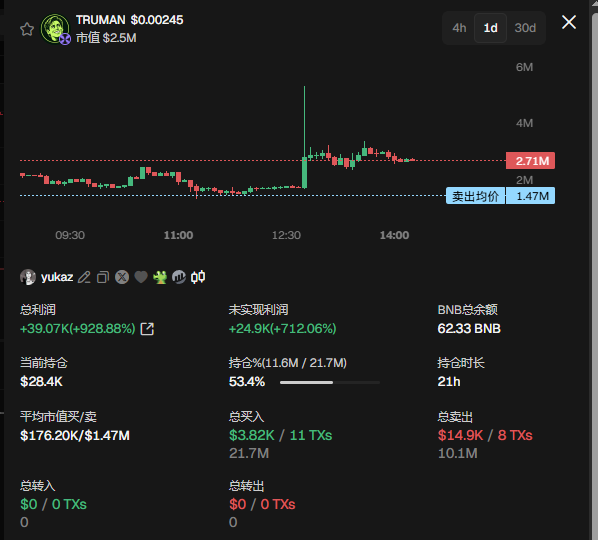598x540 pixels.
Task: Click total transfer out $0 / 0 TXs
Action: (x=262, y=505)
